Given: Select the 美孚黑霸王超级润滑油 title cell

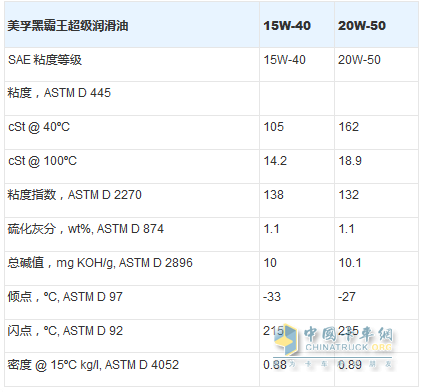Looking at the screenshot, I should (x=68, y=26).
